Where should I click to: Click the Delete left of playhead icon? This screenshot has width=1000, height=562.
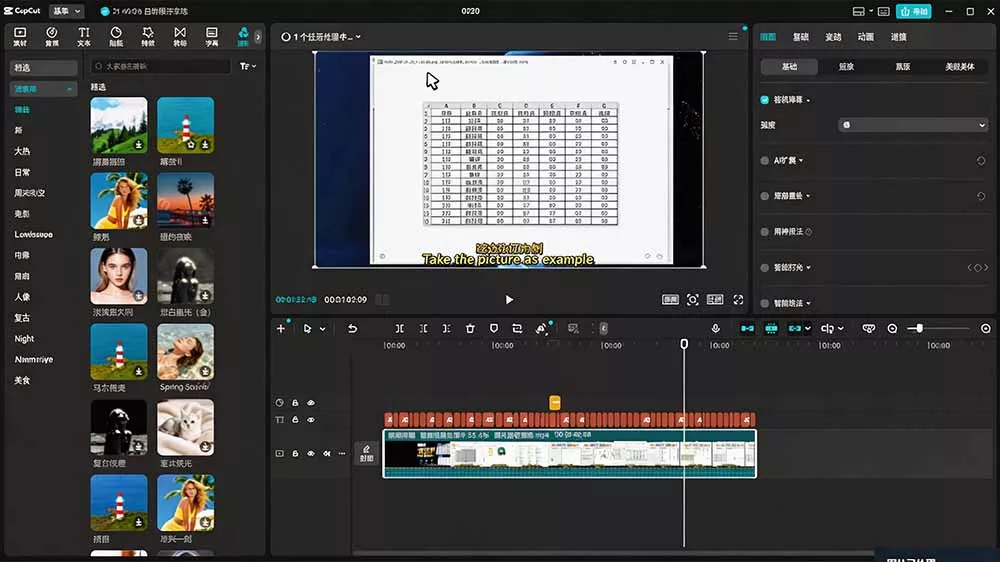coord(423,329)
